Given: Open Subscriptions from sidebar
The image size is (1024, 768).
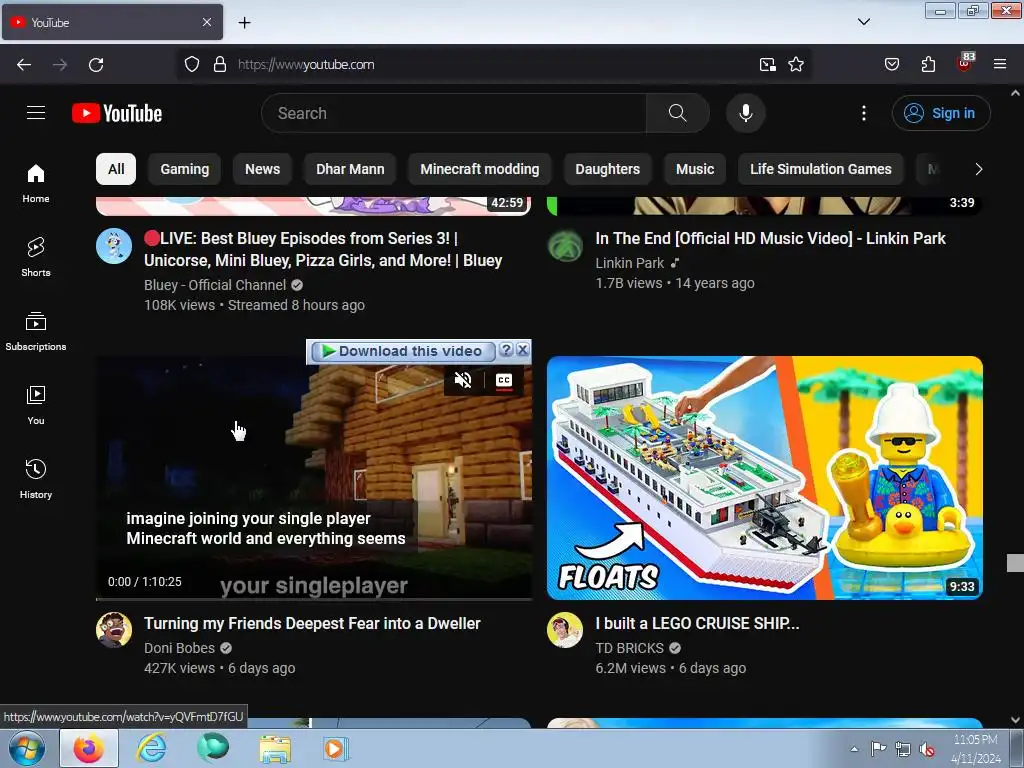Looking at the screenshot, I should click(x=36, y=332).
